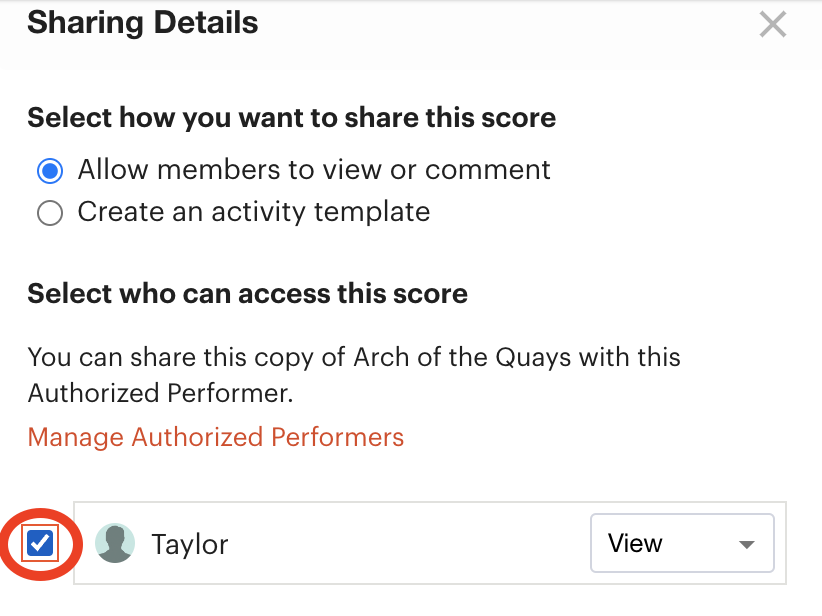
Task: Select the Allow members to view radio button
Action: 50,171
